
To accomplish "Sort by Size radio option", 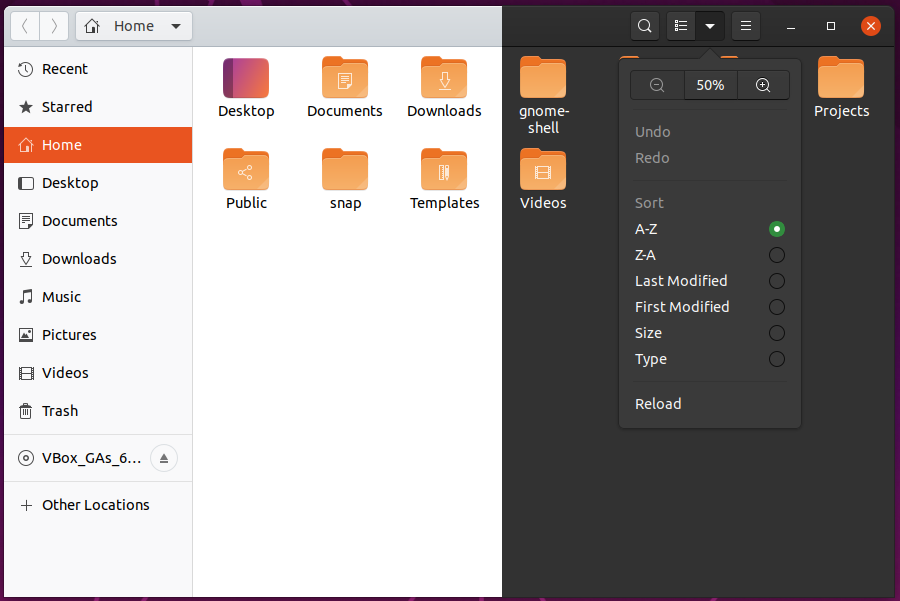I will click(777, 333).
